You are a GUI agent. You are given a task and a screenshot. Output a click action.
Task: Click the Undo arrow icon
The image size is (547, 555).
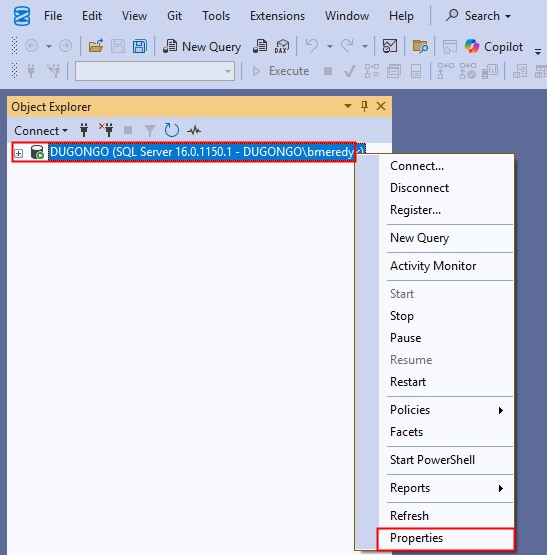click(312, 46)
